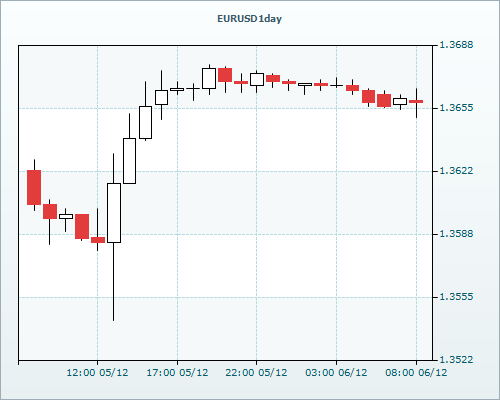Select the 1.3655 price axis label
The width and height of the screenshot is (500, 400).
456,108
